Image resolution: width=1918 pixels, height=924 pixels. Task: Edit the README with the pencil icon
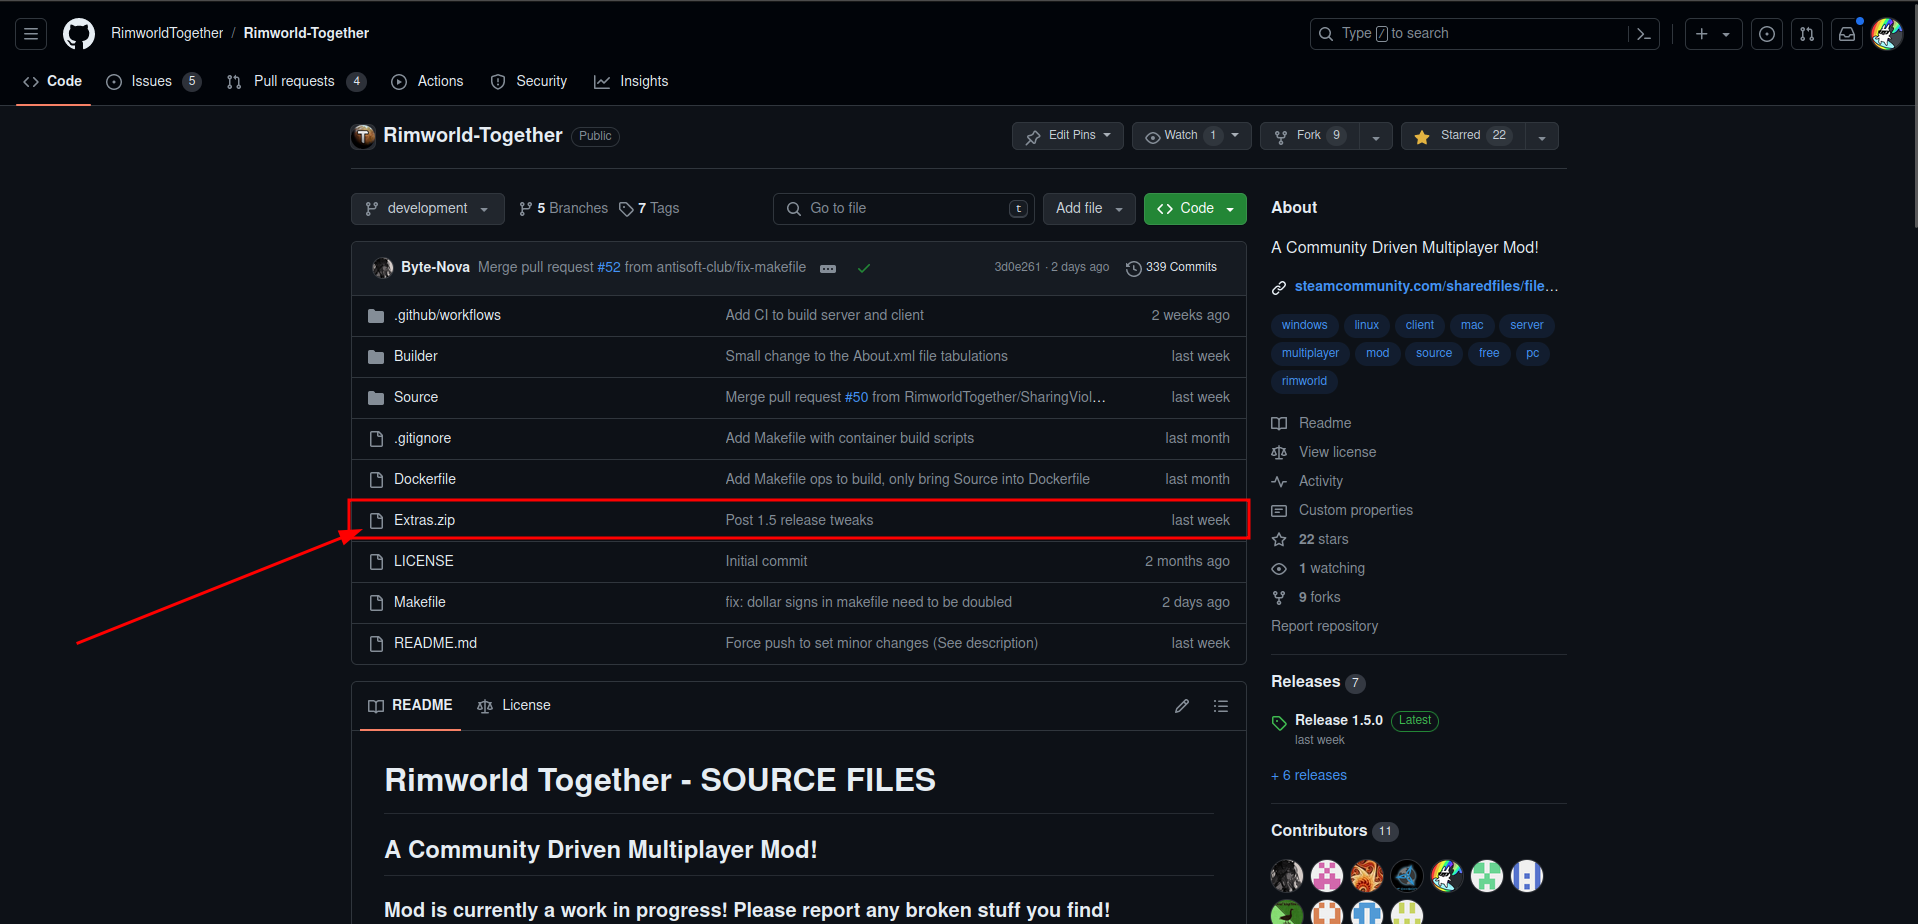pyautogui.click(x=1182, y=706)
